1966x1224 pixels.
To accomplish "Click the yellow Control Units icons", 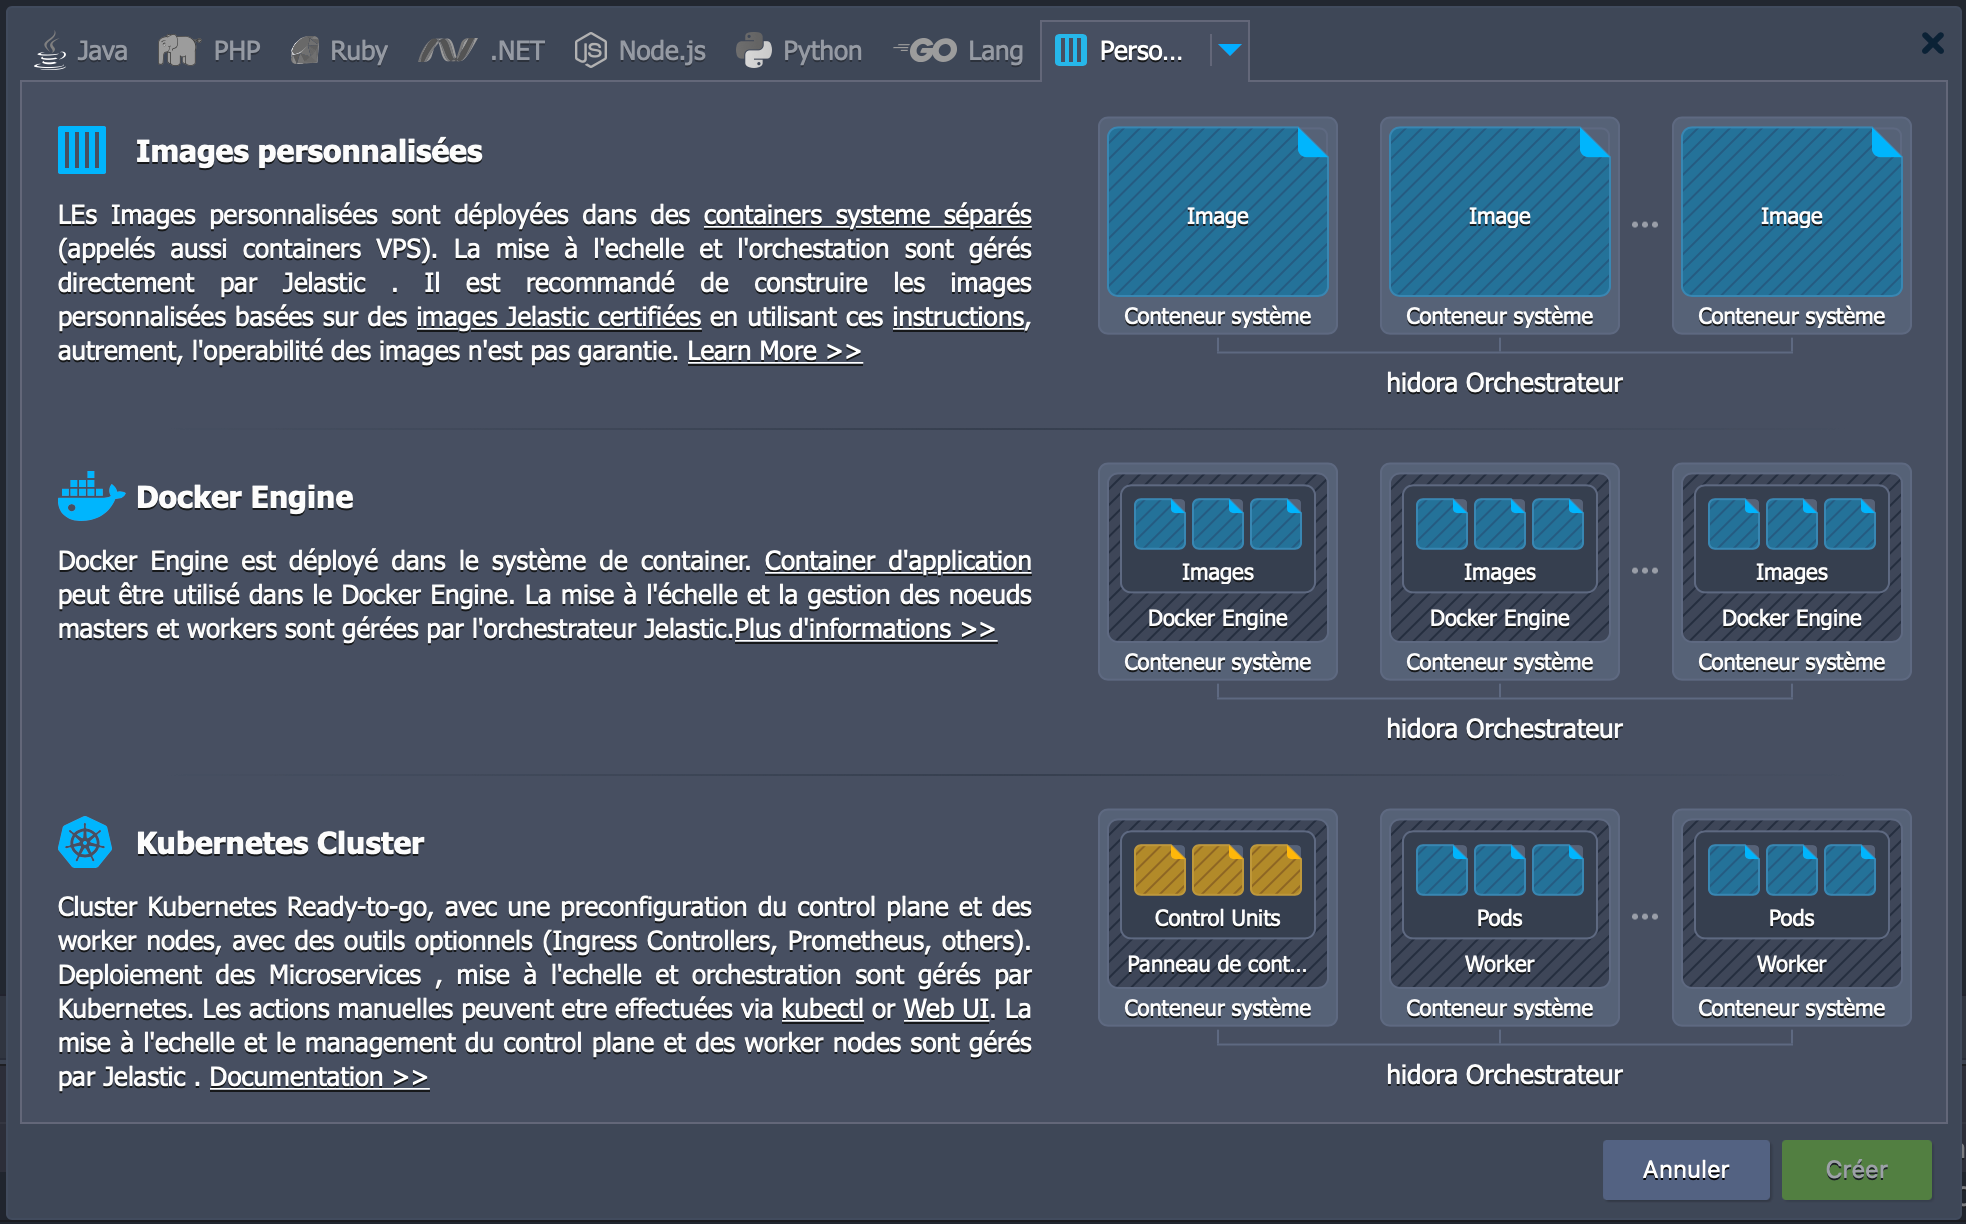I will [1217, 869].
